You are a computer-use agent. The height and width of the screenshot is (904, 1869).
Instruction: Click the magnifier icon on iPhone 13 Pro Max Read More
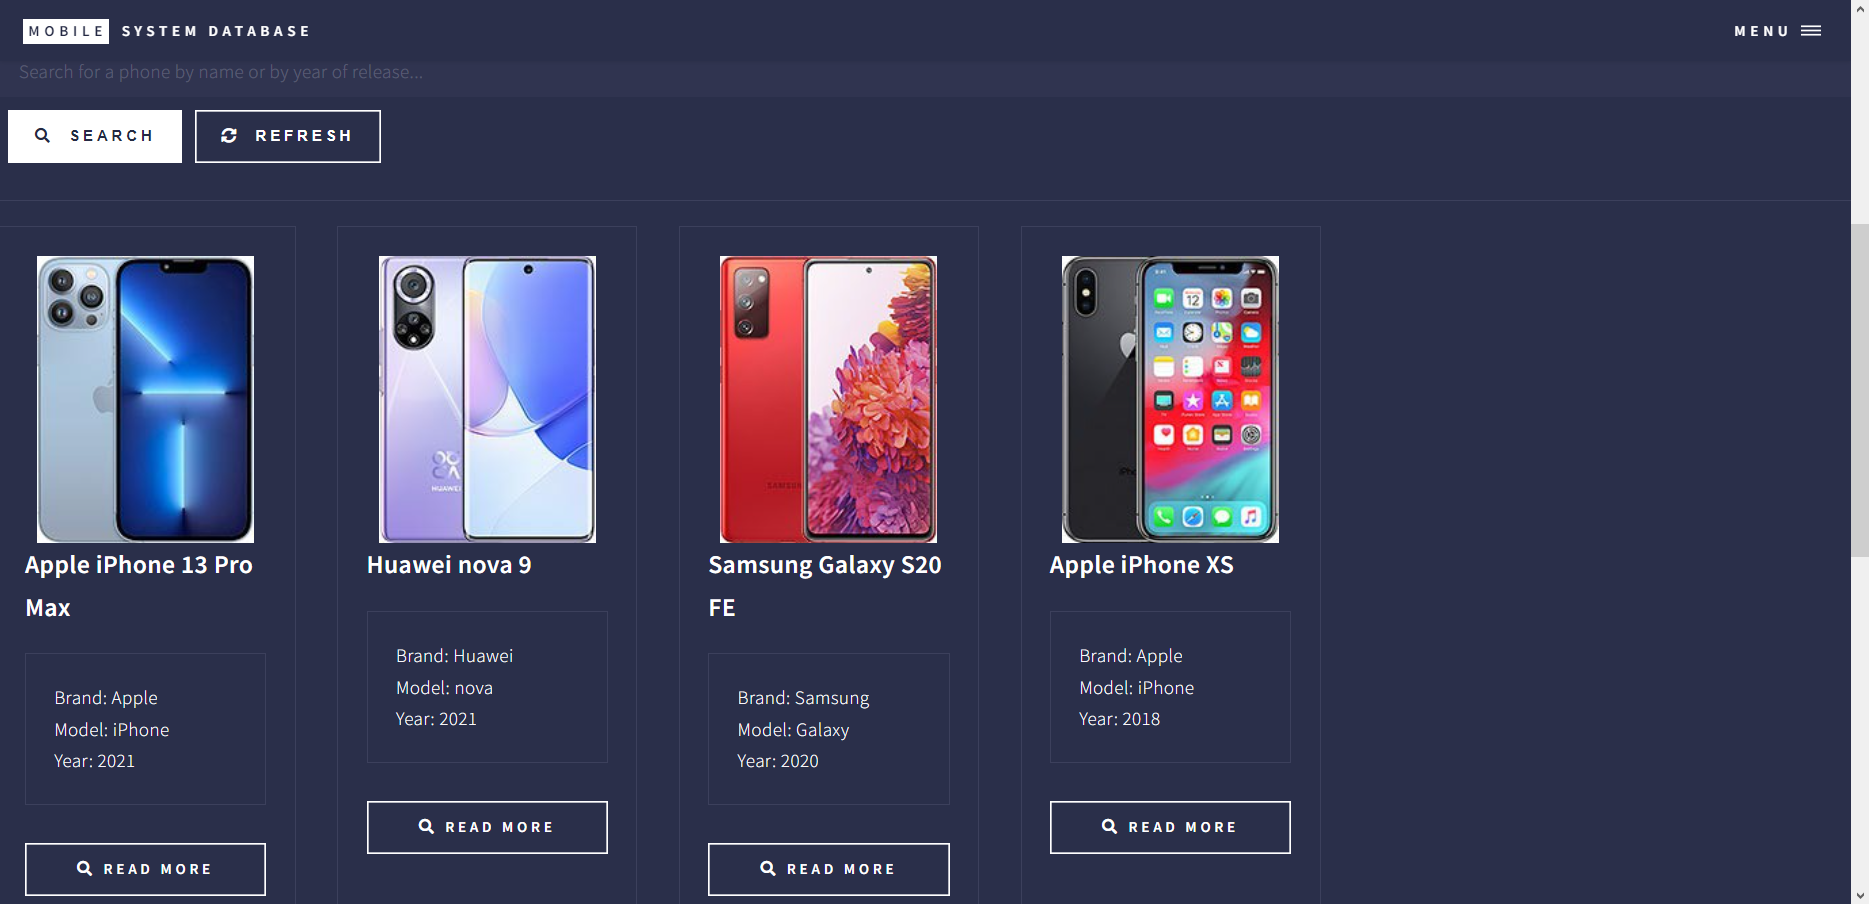pos(85,869)
